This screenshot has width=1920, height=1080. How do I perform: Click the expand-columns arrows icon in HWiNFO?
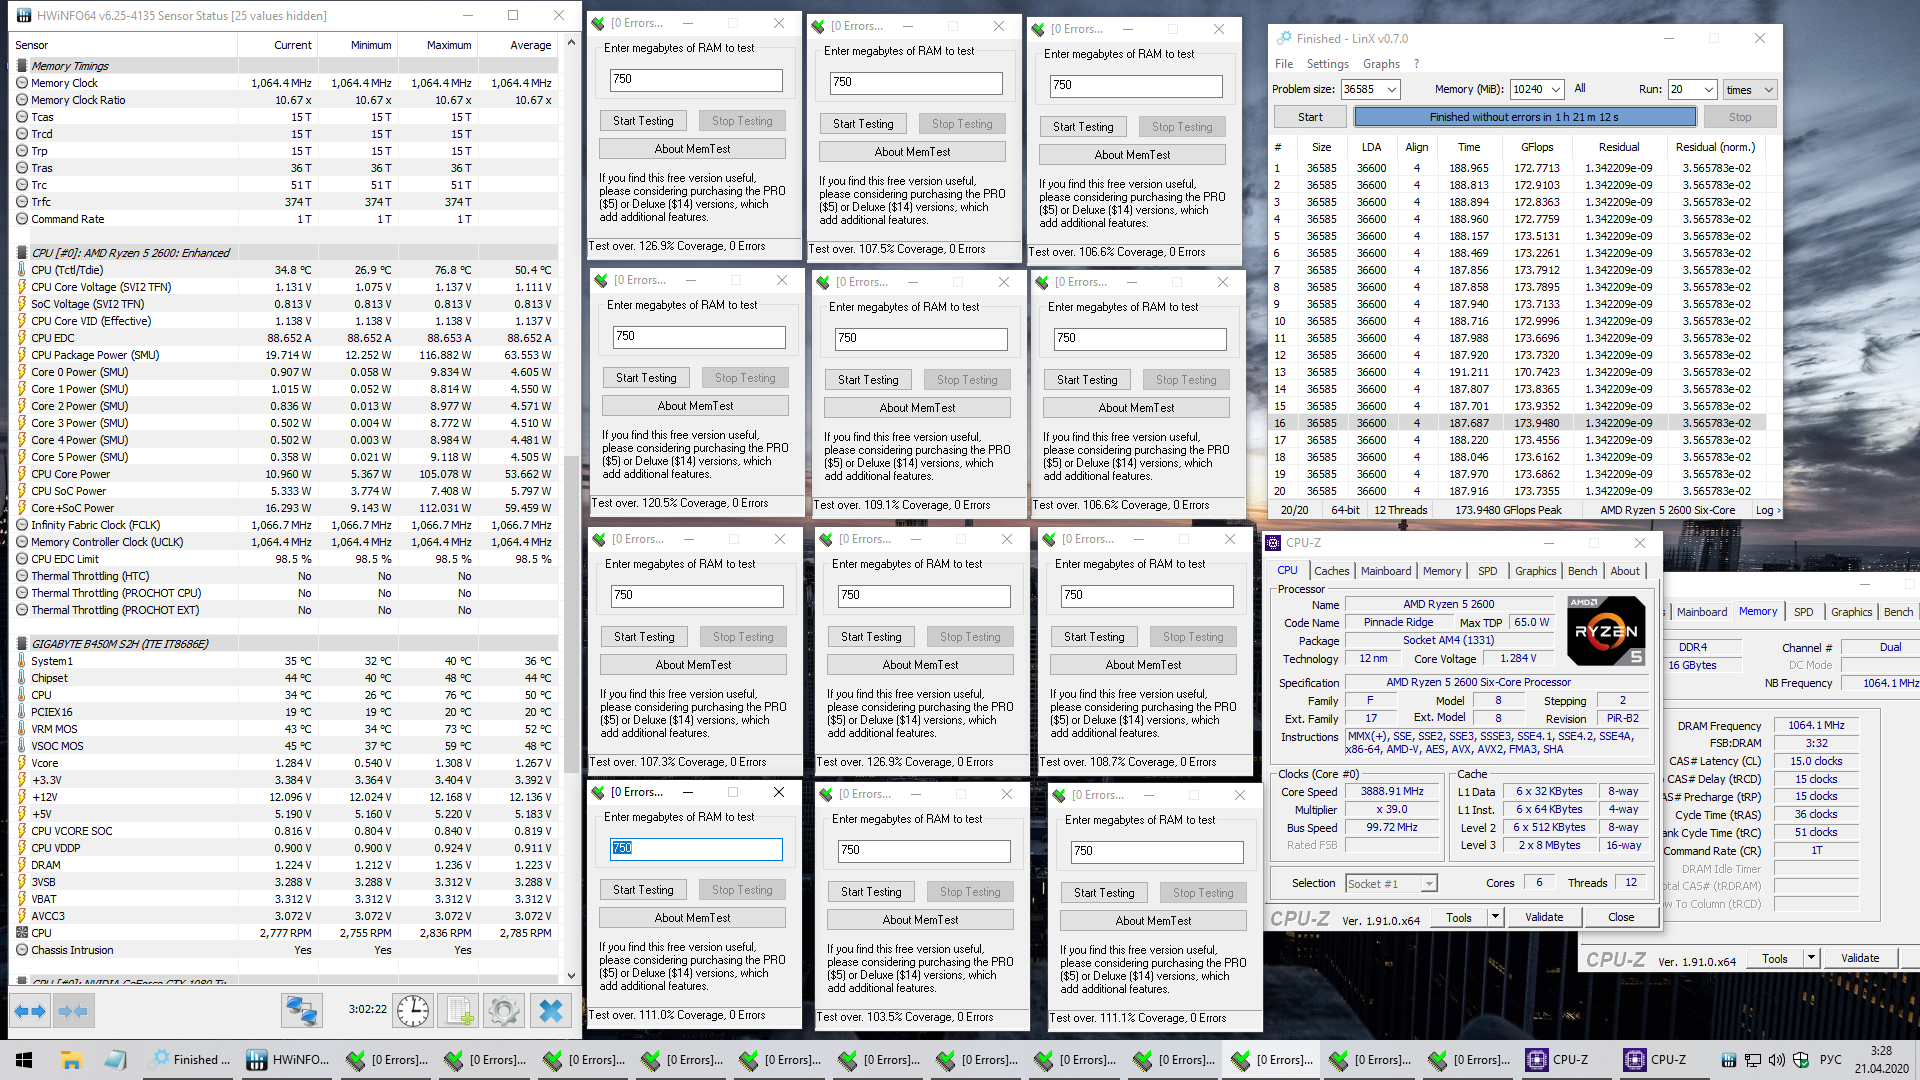[x=30, y=1011]
